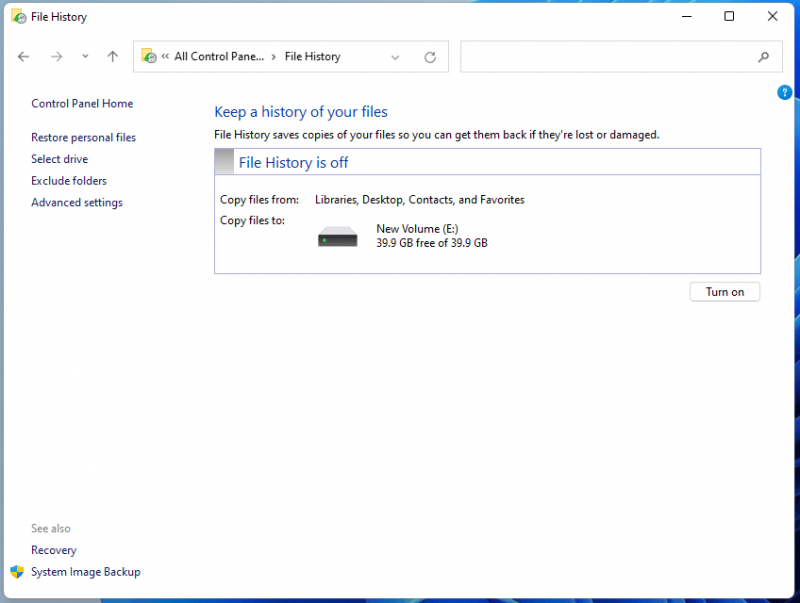
Task: Click the File History icon in address bar
Action: (x=149, y=56)
